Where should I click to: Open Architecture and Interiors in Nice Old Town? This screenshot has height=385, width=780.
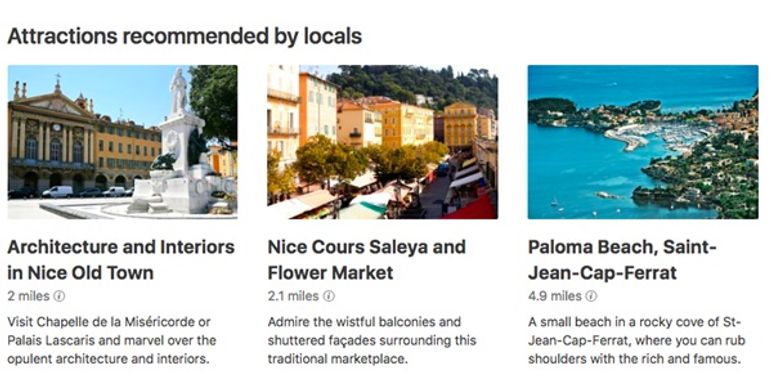(x=121, y=260)
